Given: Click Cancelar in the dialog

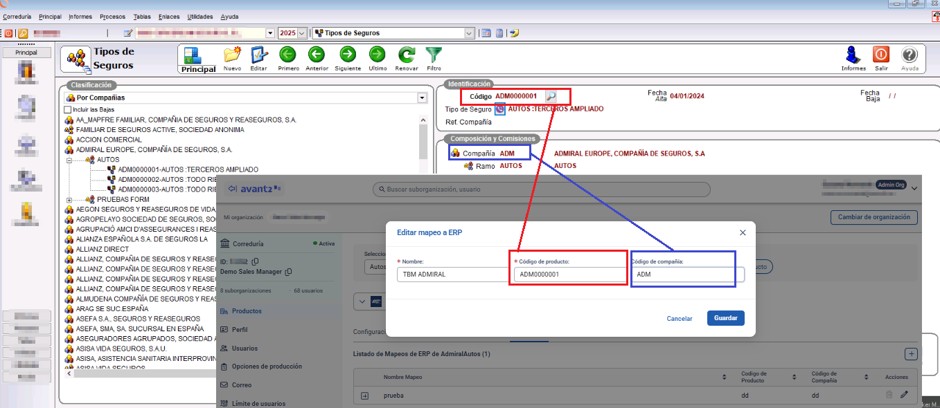Looking at the screenshot, I should (x=679, y=319).
